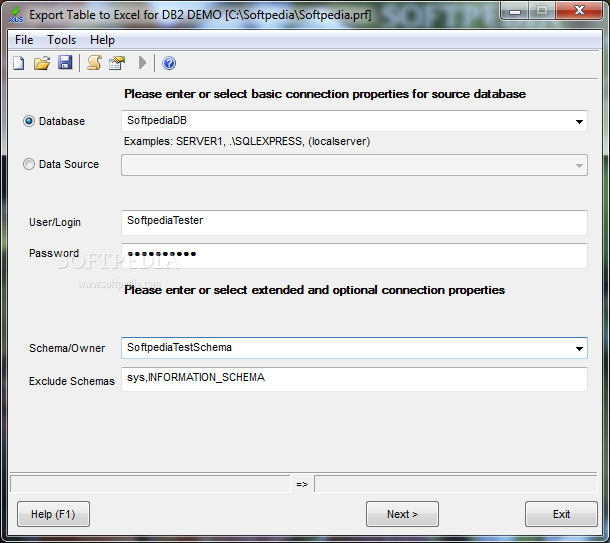This screenshot has width=610, height=543.
Task: Open the File menu
Action: point(24,40)
